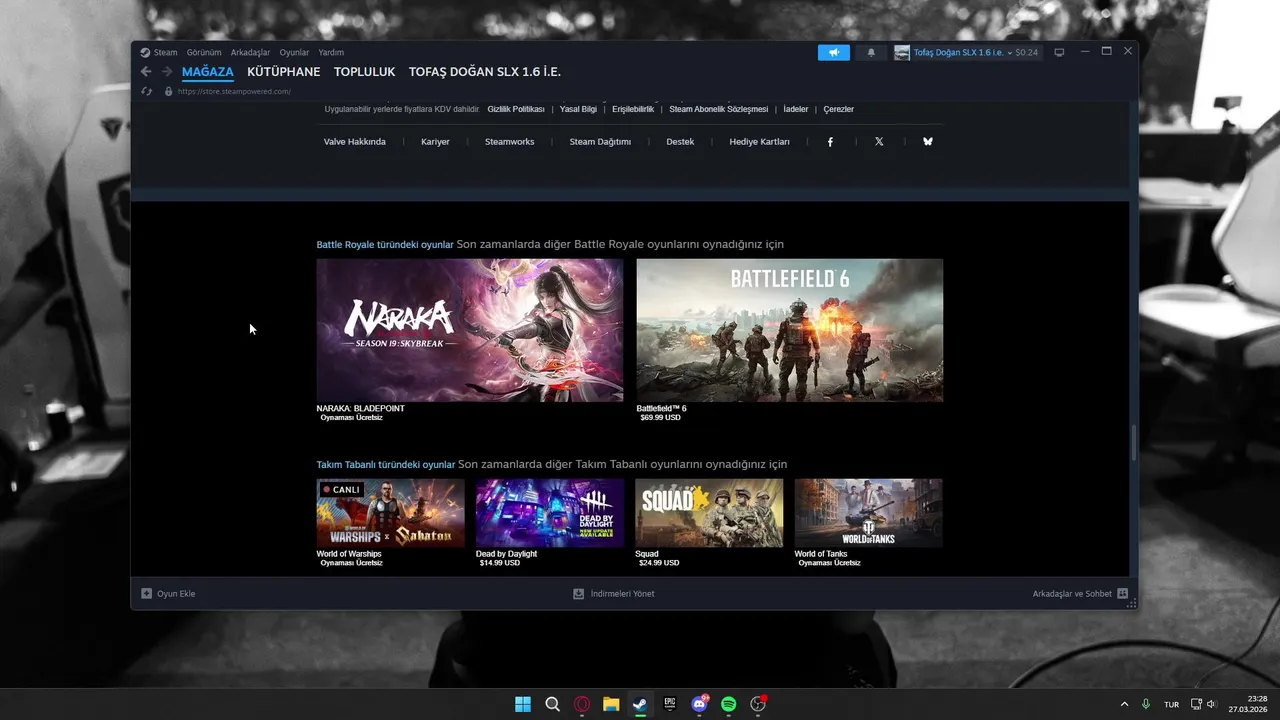Open the Yardım menu
This screenshot has width=1280, height=720.
[331, 52]
